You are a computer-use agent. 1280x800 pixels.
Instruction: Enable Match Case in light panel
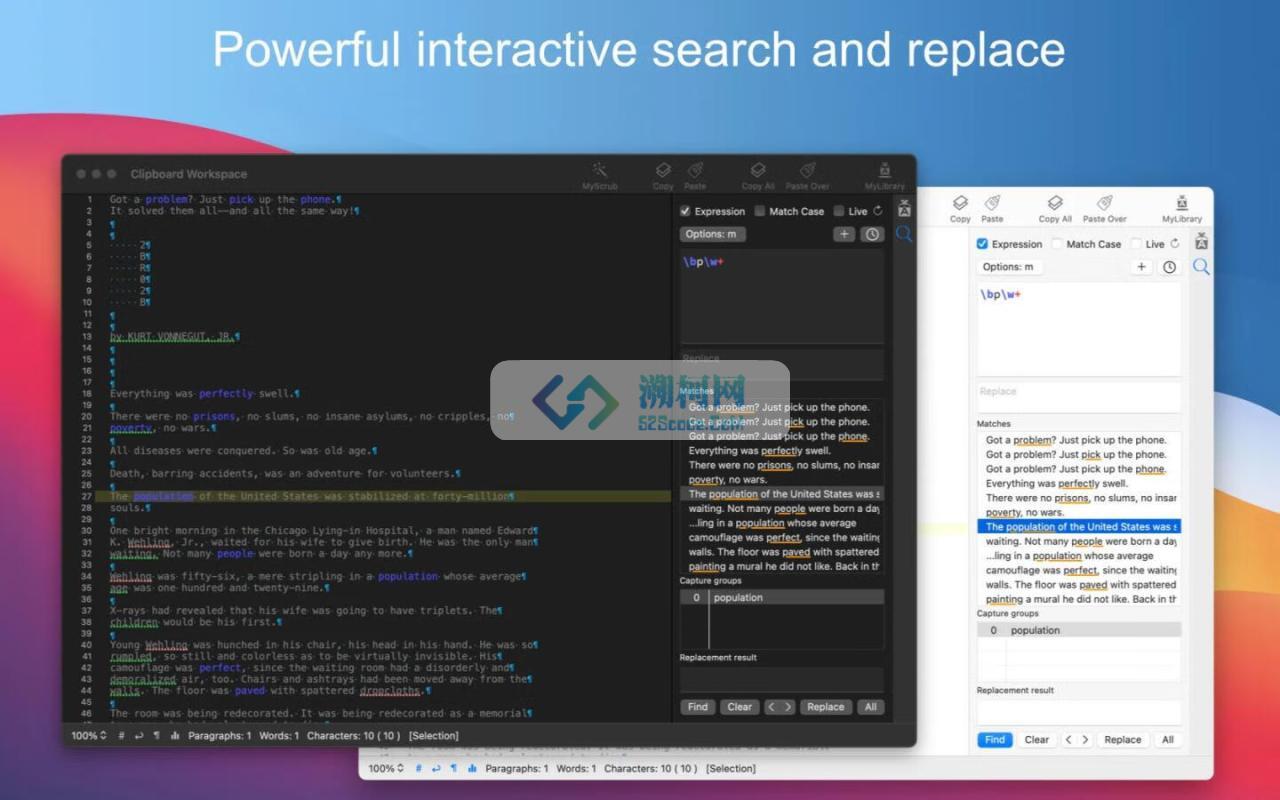pos(1057,244)
